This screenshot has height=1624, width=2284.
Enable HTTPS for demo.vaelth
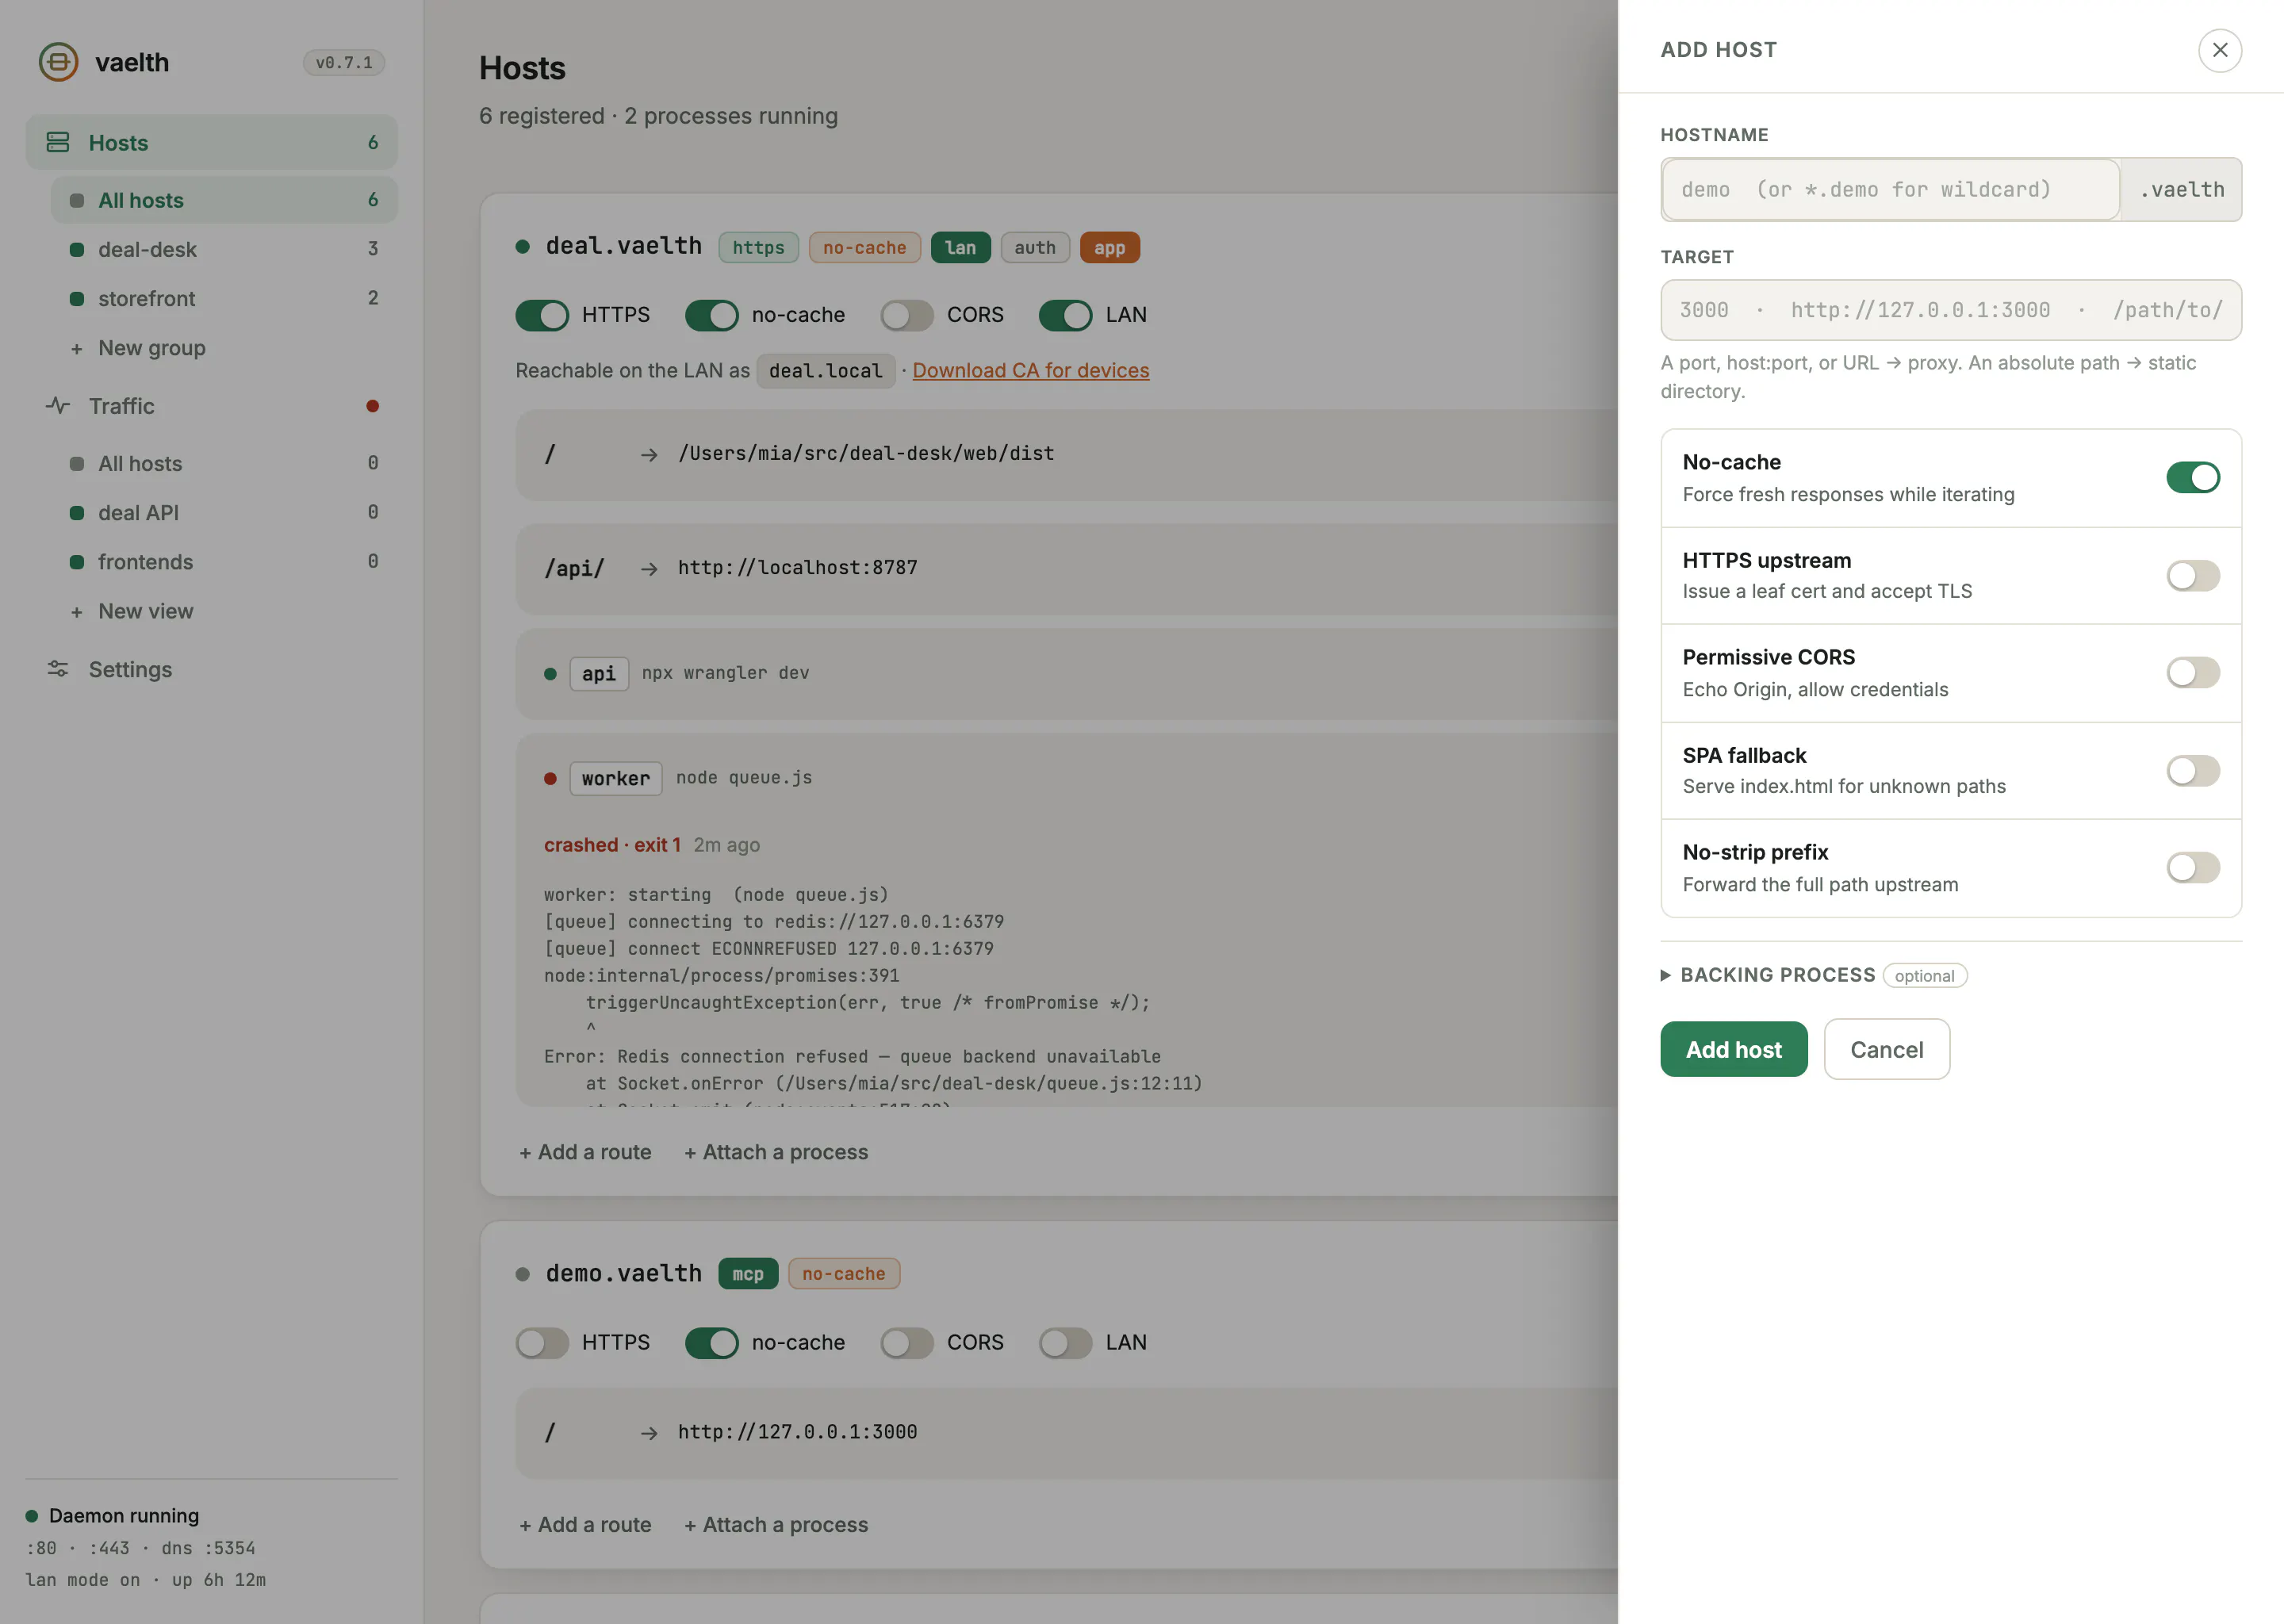click(x=542, y=1343)
